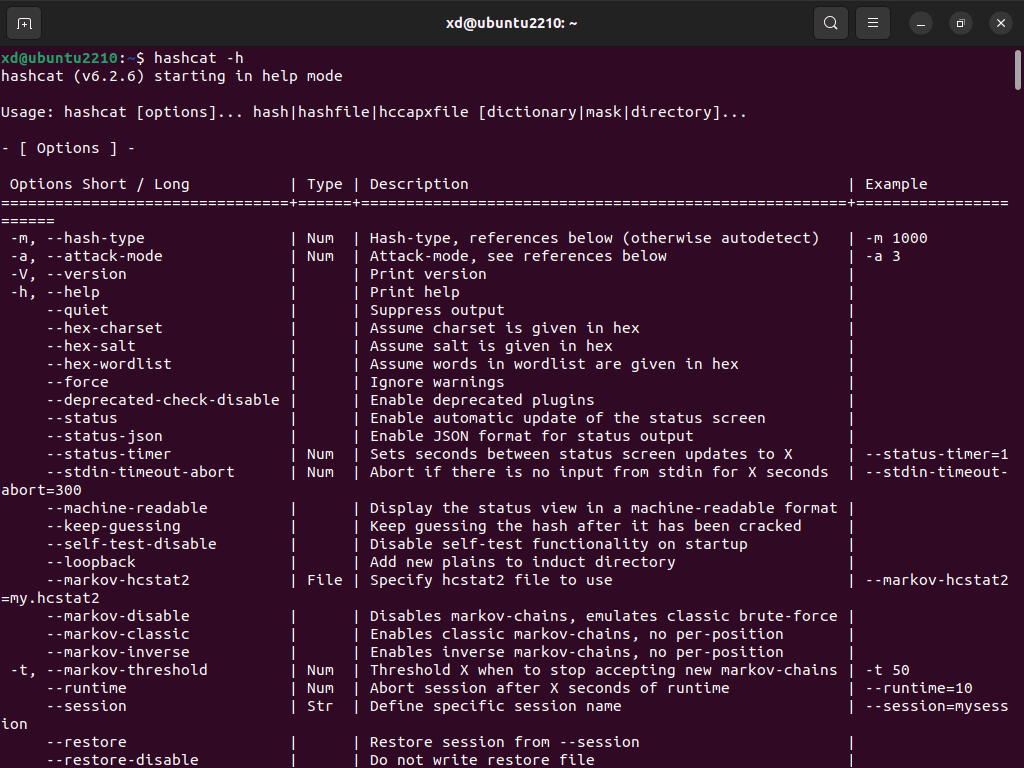1024x768 pixels.
Task: Click the '--hex-salt' option
Action: (91, 346)
